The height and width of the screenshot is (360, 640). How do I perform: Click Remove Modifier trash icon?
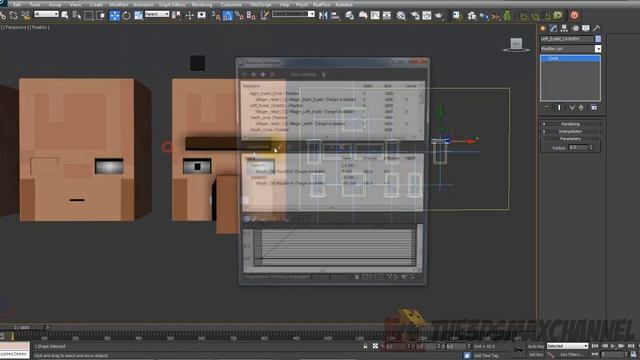tap(581, 107)
